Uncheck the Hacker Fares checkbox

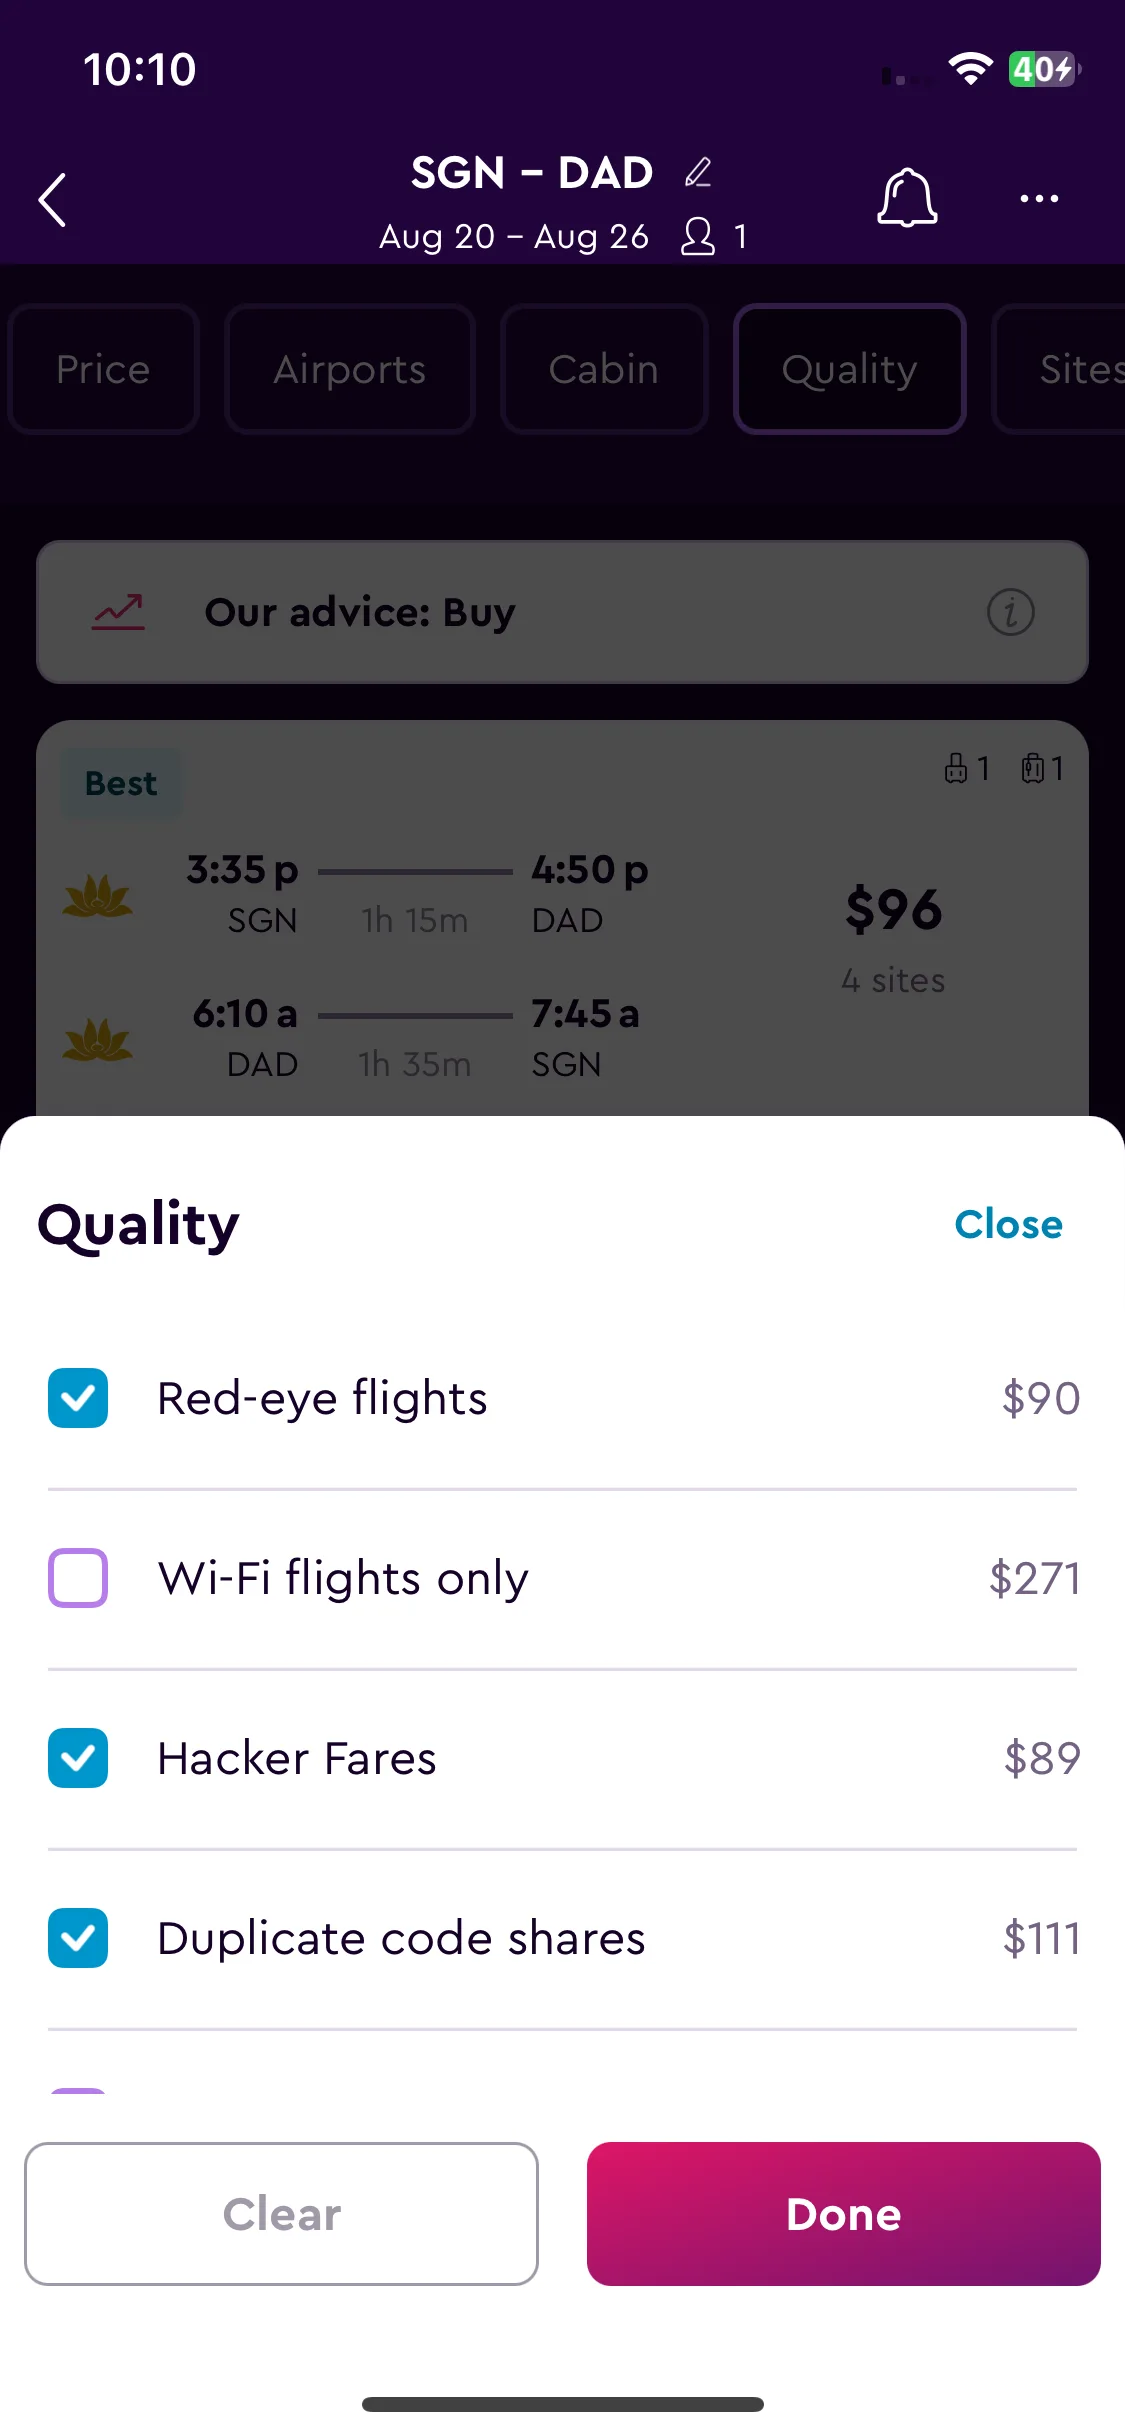pos(78,1758)
